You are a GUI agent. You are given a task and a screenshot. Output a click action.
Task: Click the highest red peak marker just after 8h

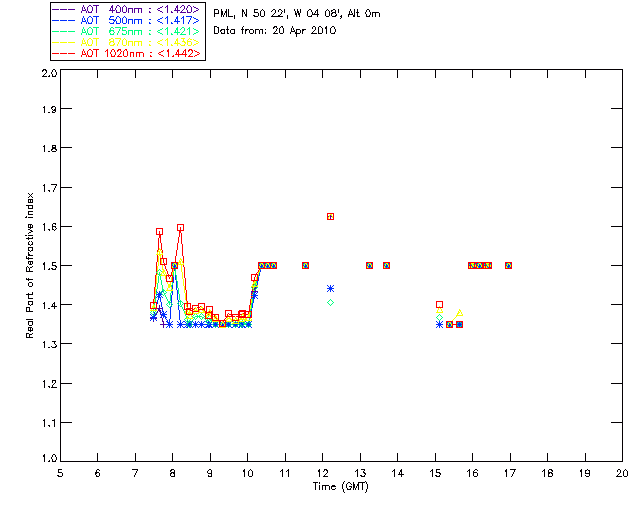coord(180,227)
